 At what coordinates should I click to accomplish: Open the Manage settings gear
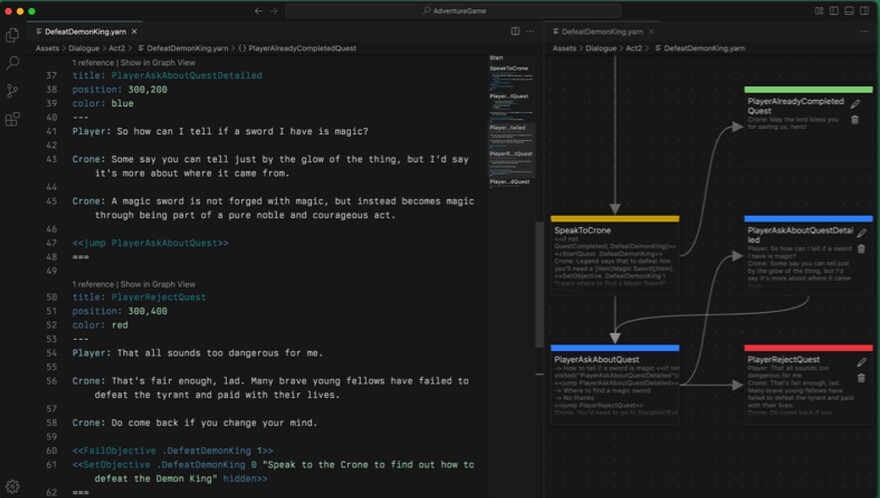click(12, 486)
